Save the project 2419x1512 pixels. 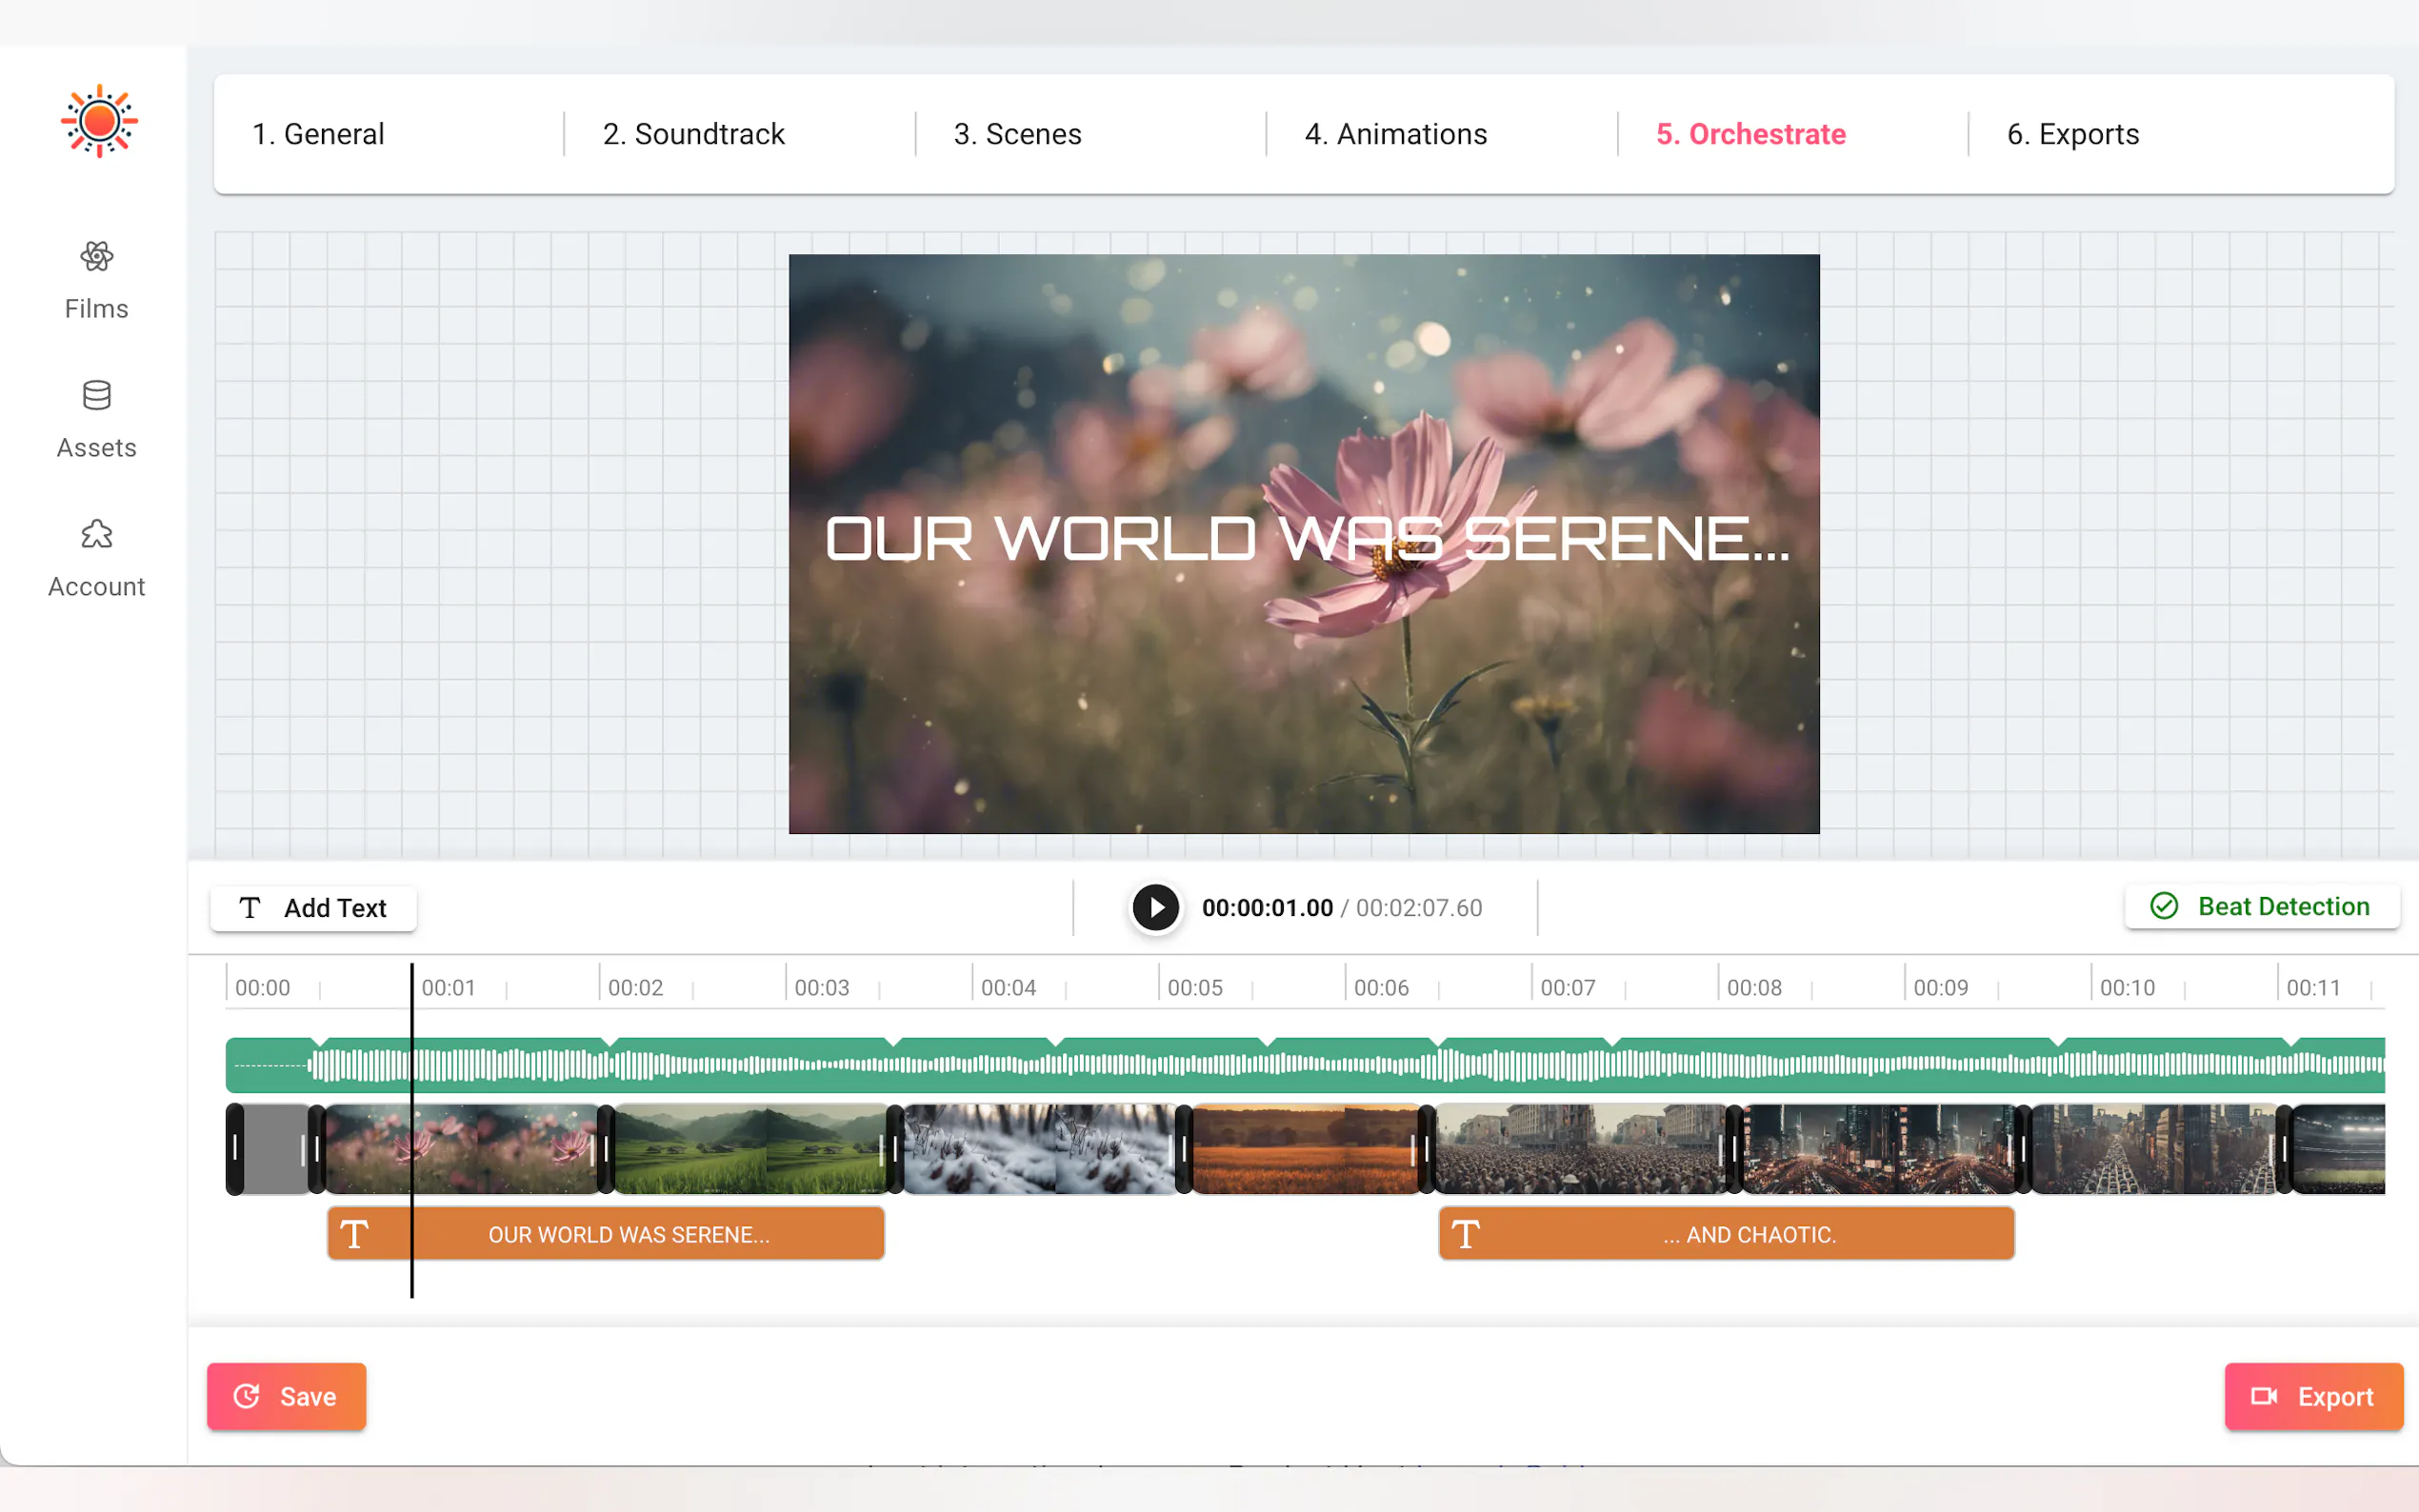(286, 1396)
